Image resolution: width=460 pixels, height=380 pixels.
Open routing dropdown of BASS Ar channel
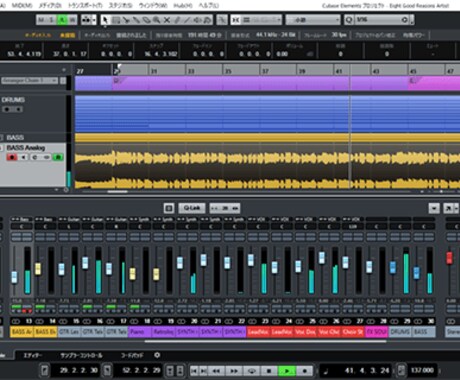(x=22, y=219)
